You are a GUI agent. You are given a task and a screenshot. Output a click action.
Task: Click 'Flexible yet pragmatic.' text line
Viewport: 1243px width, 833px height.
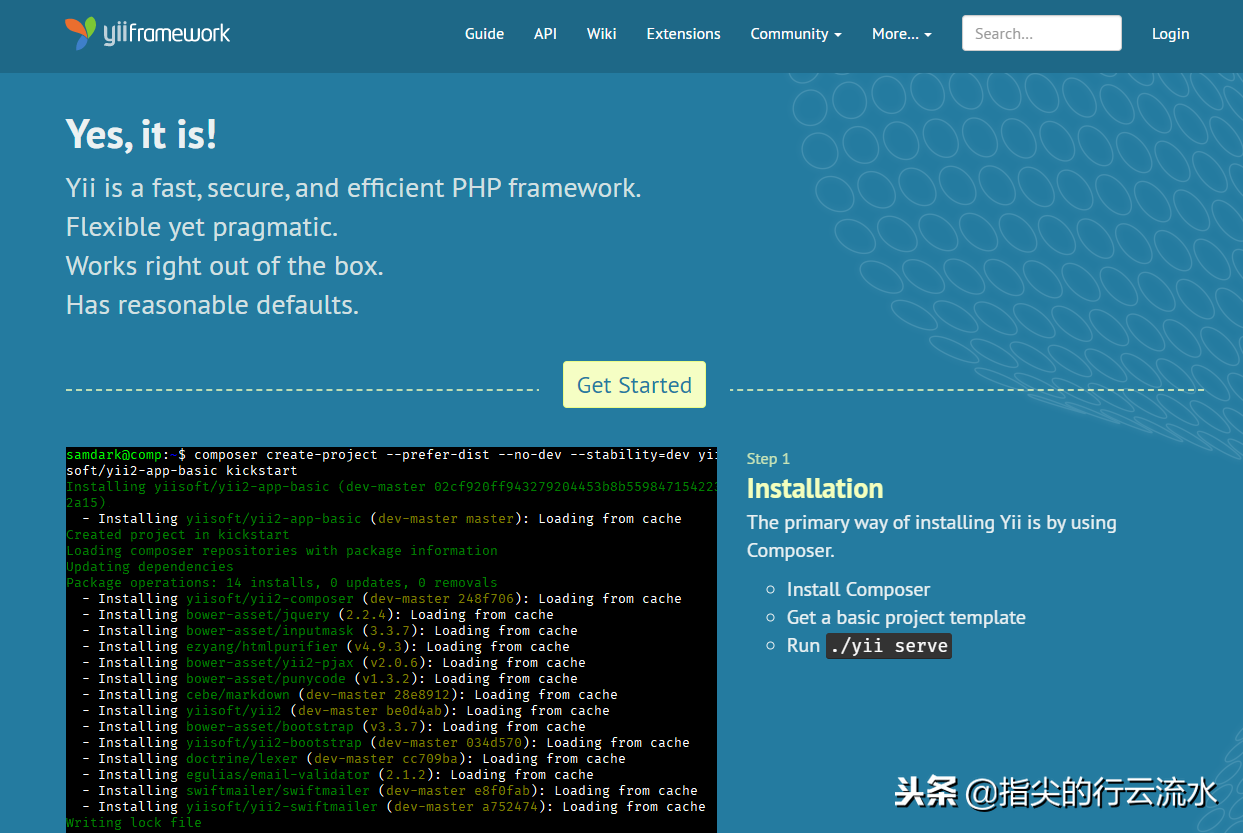[202, 227]
